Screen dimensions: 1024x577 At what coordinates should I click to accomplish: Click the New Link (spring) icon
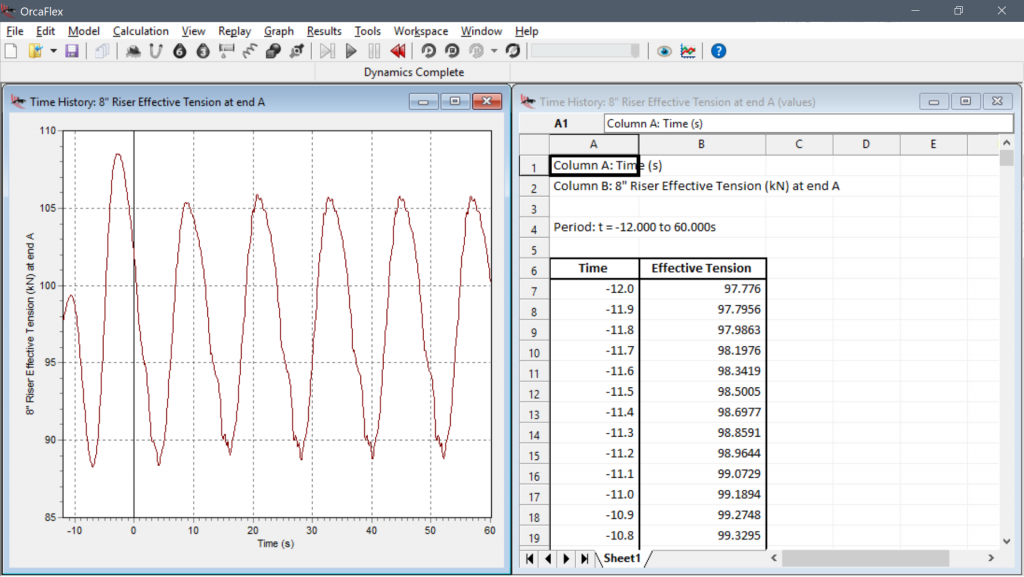point(249,51)
